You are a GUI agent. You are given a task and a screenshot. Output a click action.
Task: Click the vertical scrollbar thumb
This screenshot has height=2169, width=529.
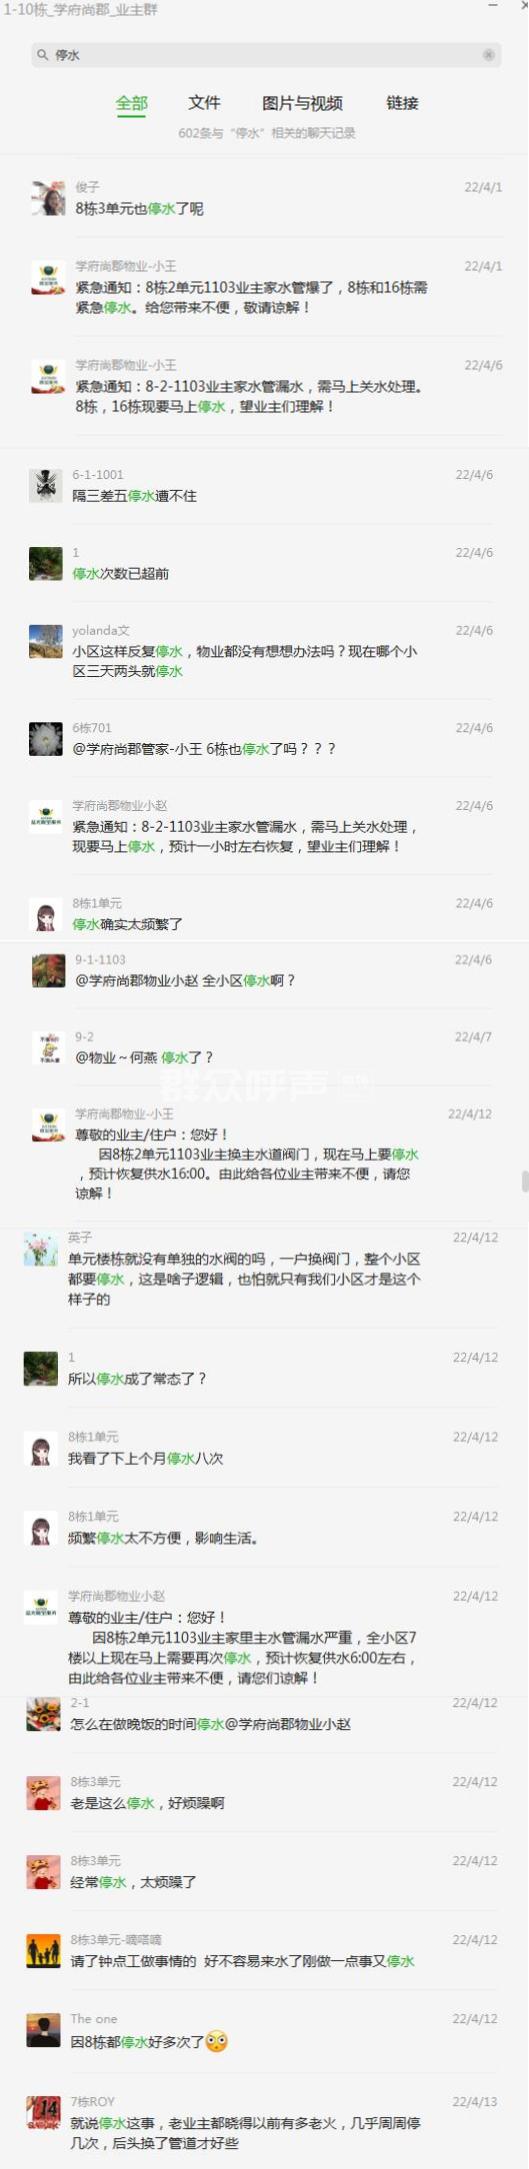point(524,1182)
